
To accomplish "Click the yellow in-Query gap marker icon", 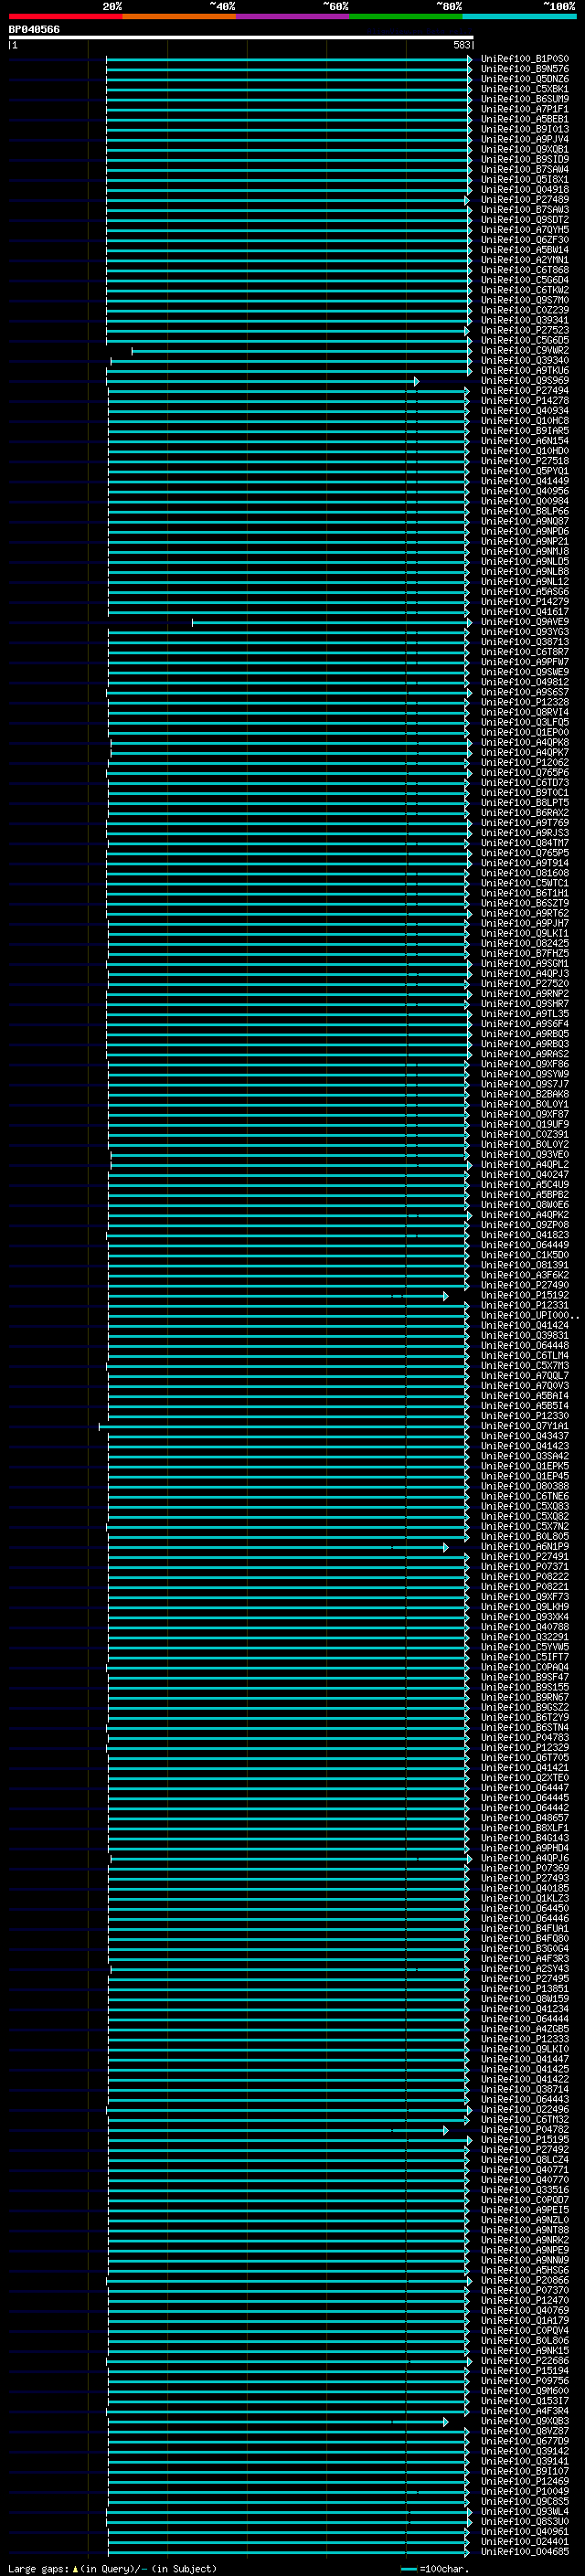I will click(75, 2569).
